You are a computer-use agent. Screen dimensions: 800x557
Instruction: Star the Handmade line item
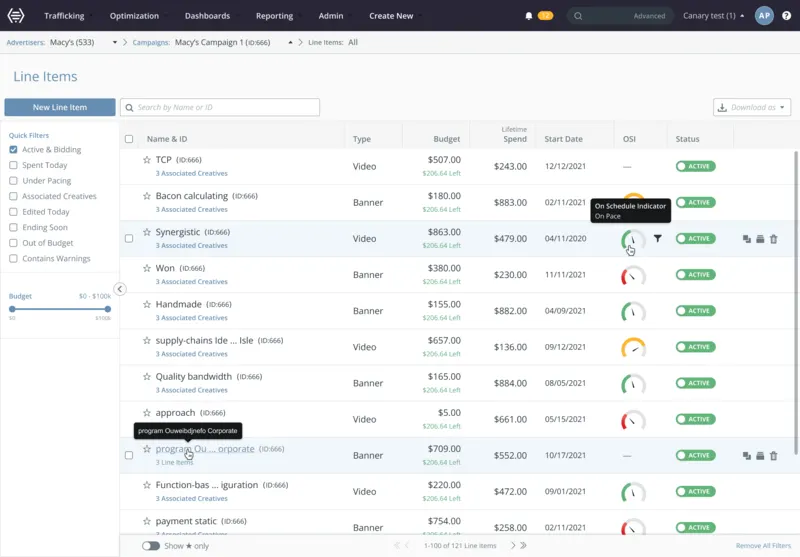pyautogui.click(x=147, y=305)
